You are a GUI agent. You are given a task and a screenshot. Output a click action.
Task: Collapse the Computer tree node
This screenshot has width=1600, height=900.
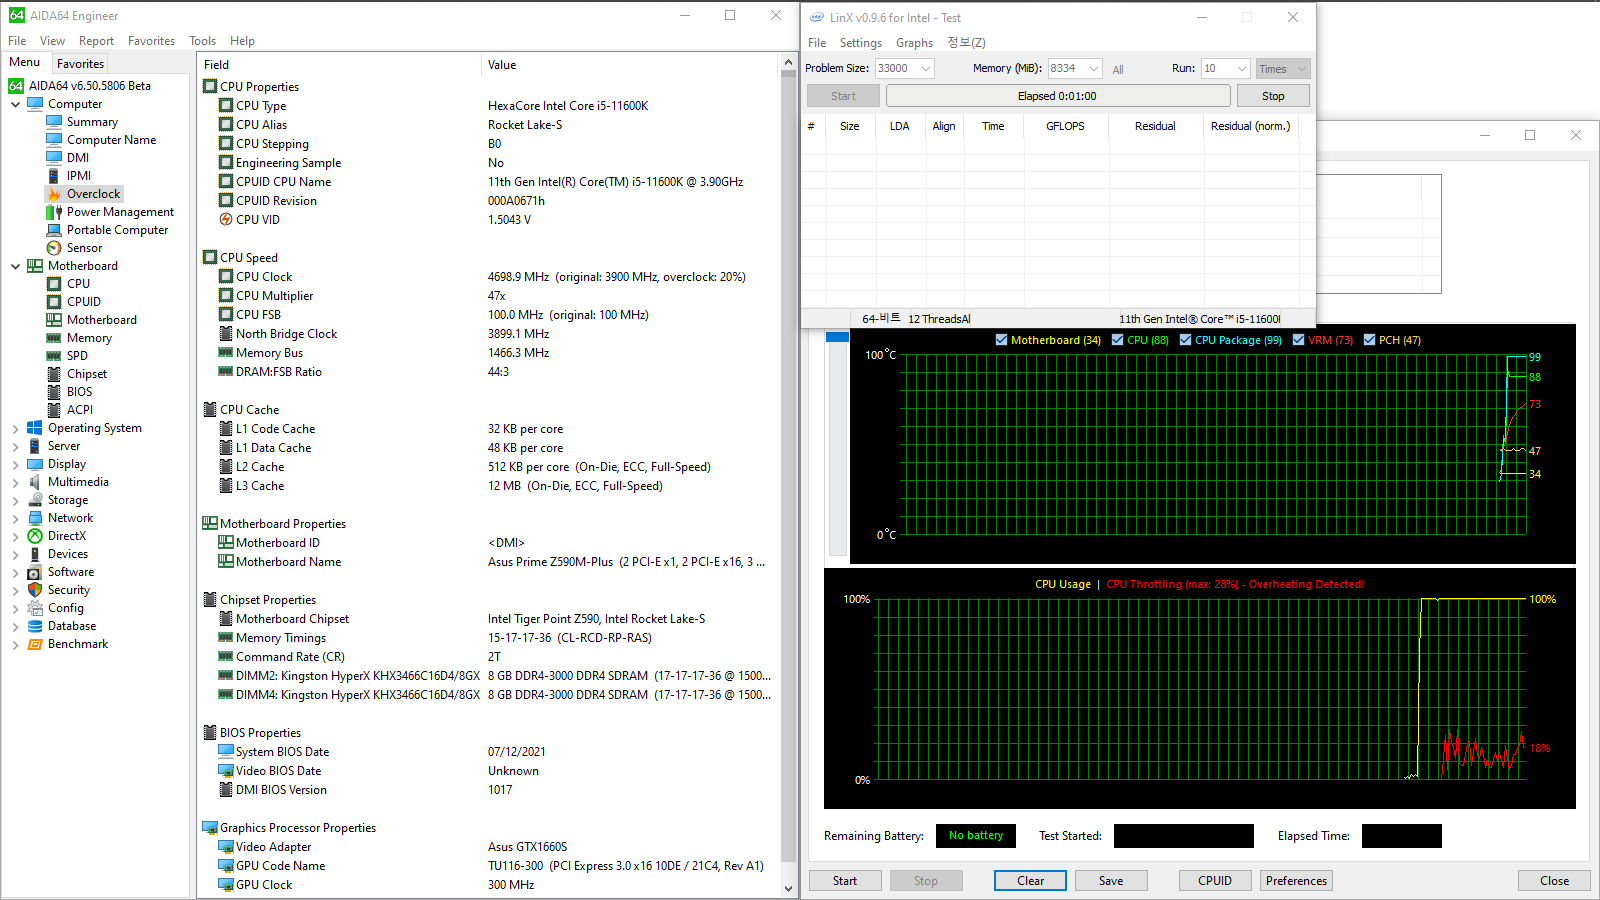tap(15, 104)
